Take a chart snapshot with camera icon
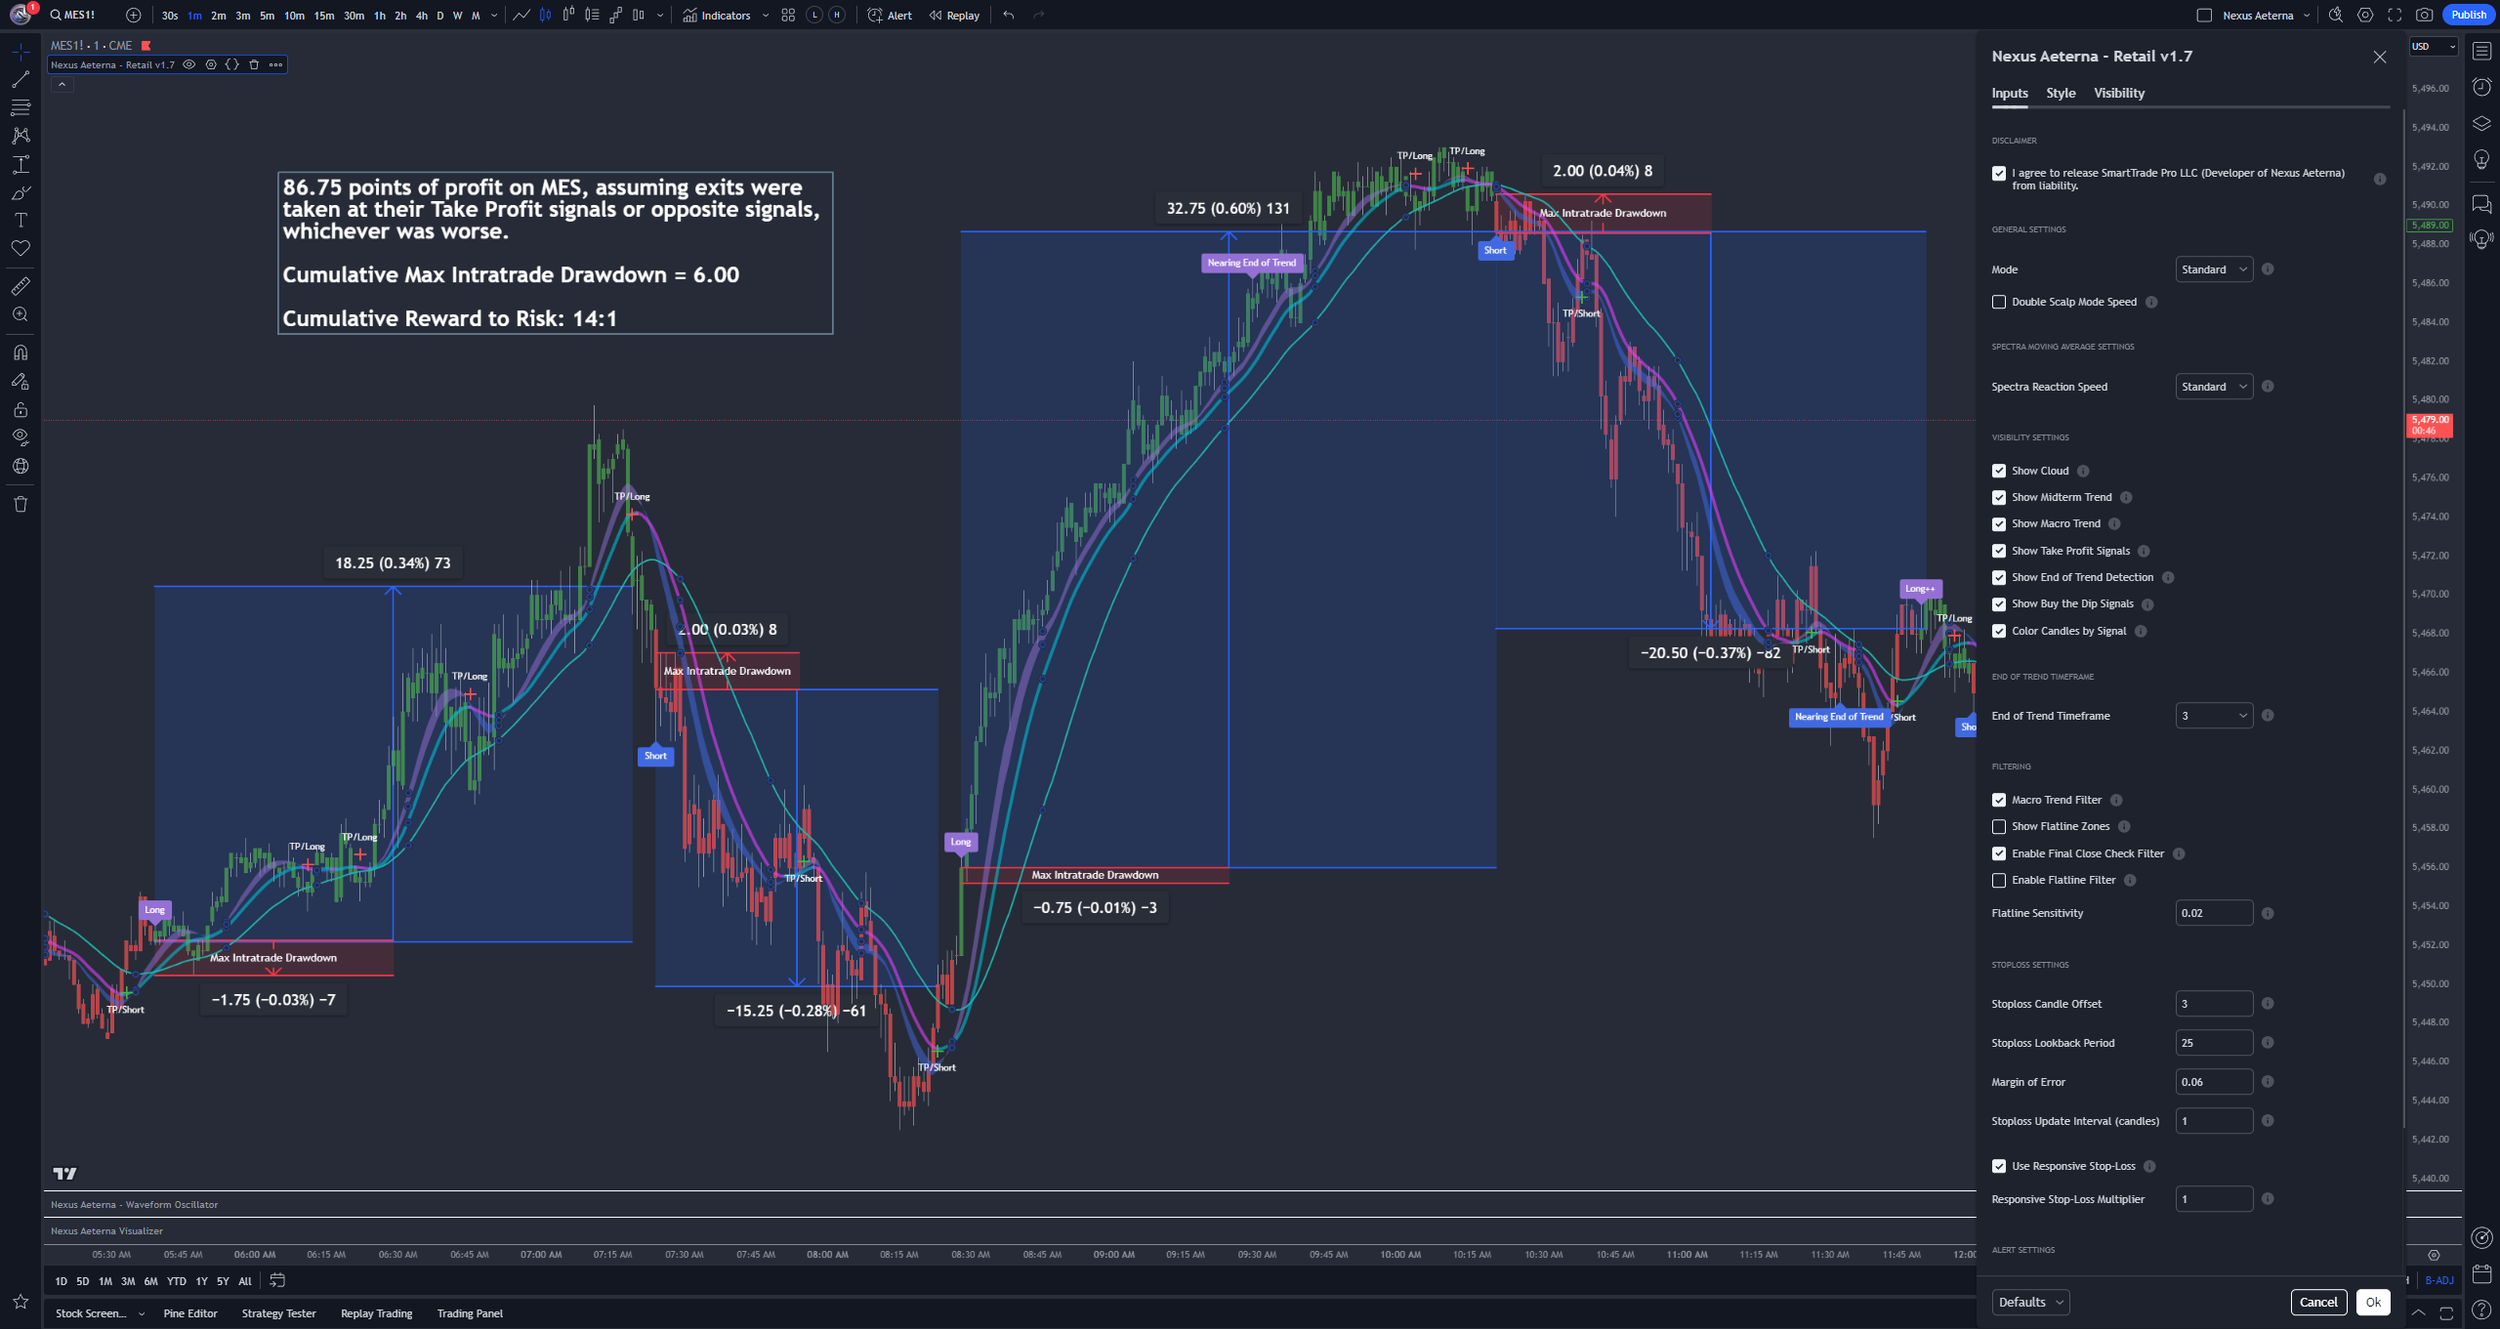 coord(2424,15)
